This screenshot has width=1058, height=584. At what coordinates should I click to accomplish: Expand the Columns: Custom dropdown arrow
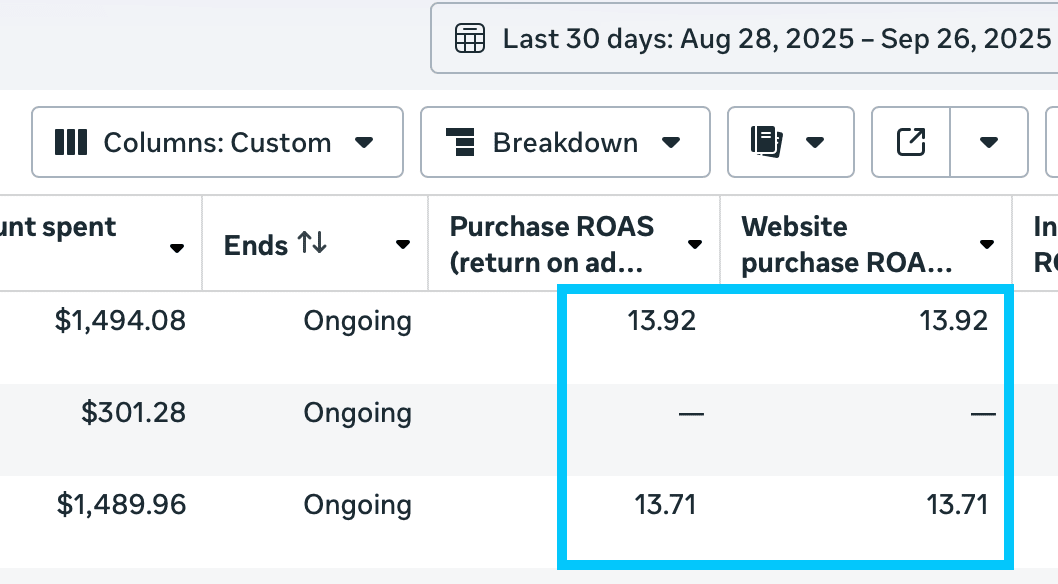click(x=364, y=142)
